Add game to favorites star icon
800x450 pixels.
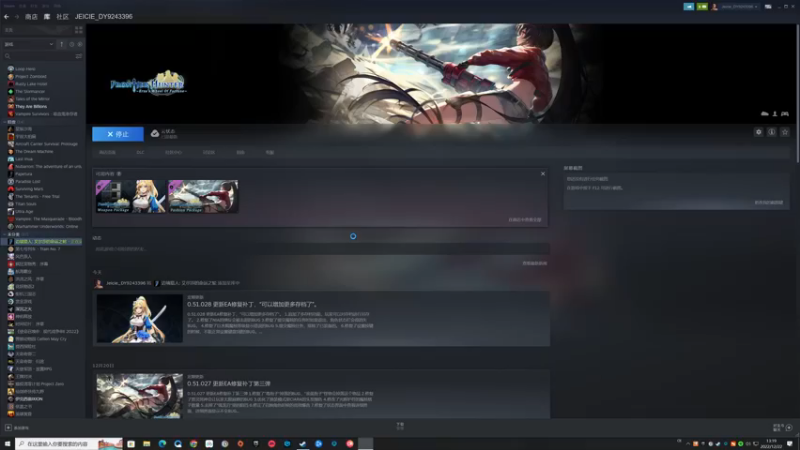tap(785, 132)
